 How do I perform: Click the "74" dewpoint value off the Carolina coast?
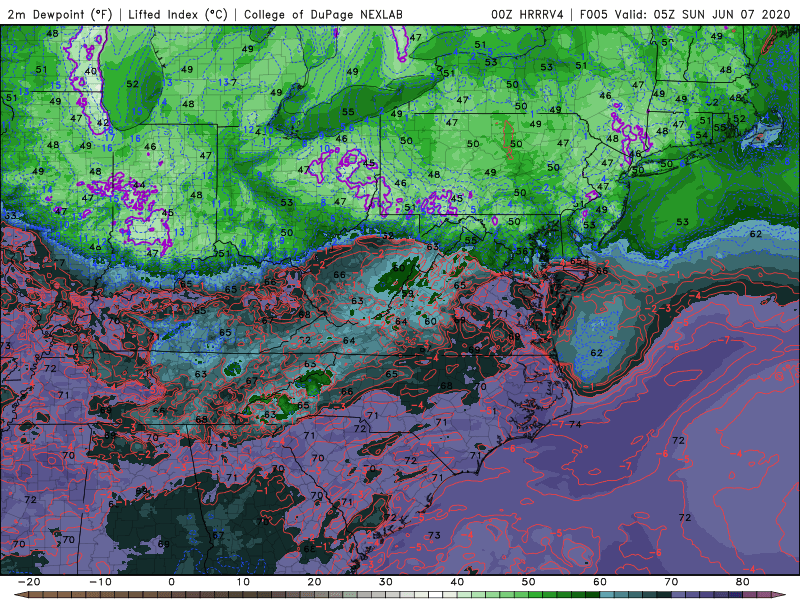pos(576,424)
